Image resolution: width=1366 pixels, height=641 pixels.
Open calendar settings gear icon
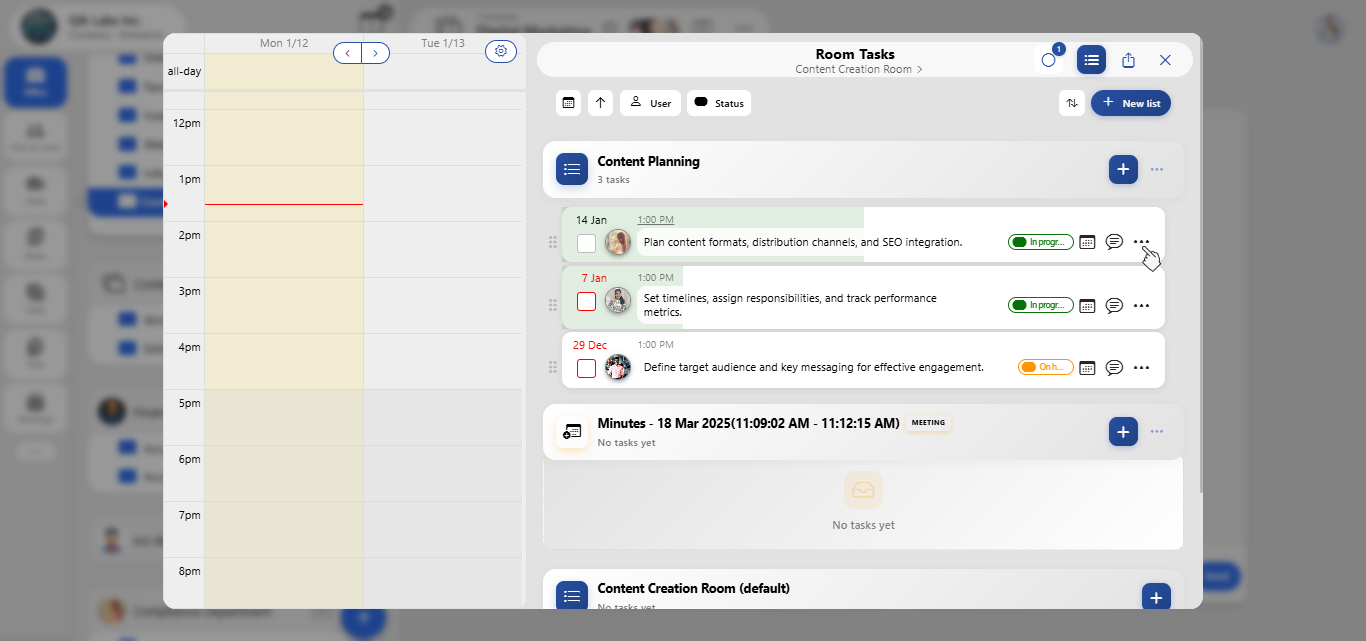click(501, 51)
